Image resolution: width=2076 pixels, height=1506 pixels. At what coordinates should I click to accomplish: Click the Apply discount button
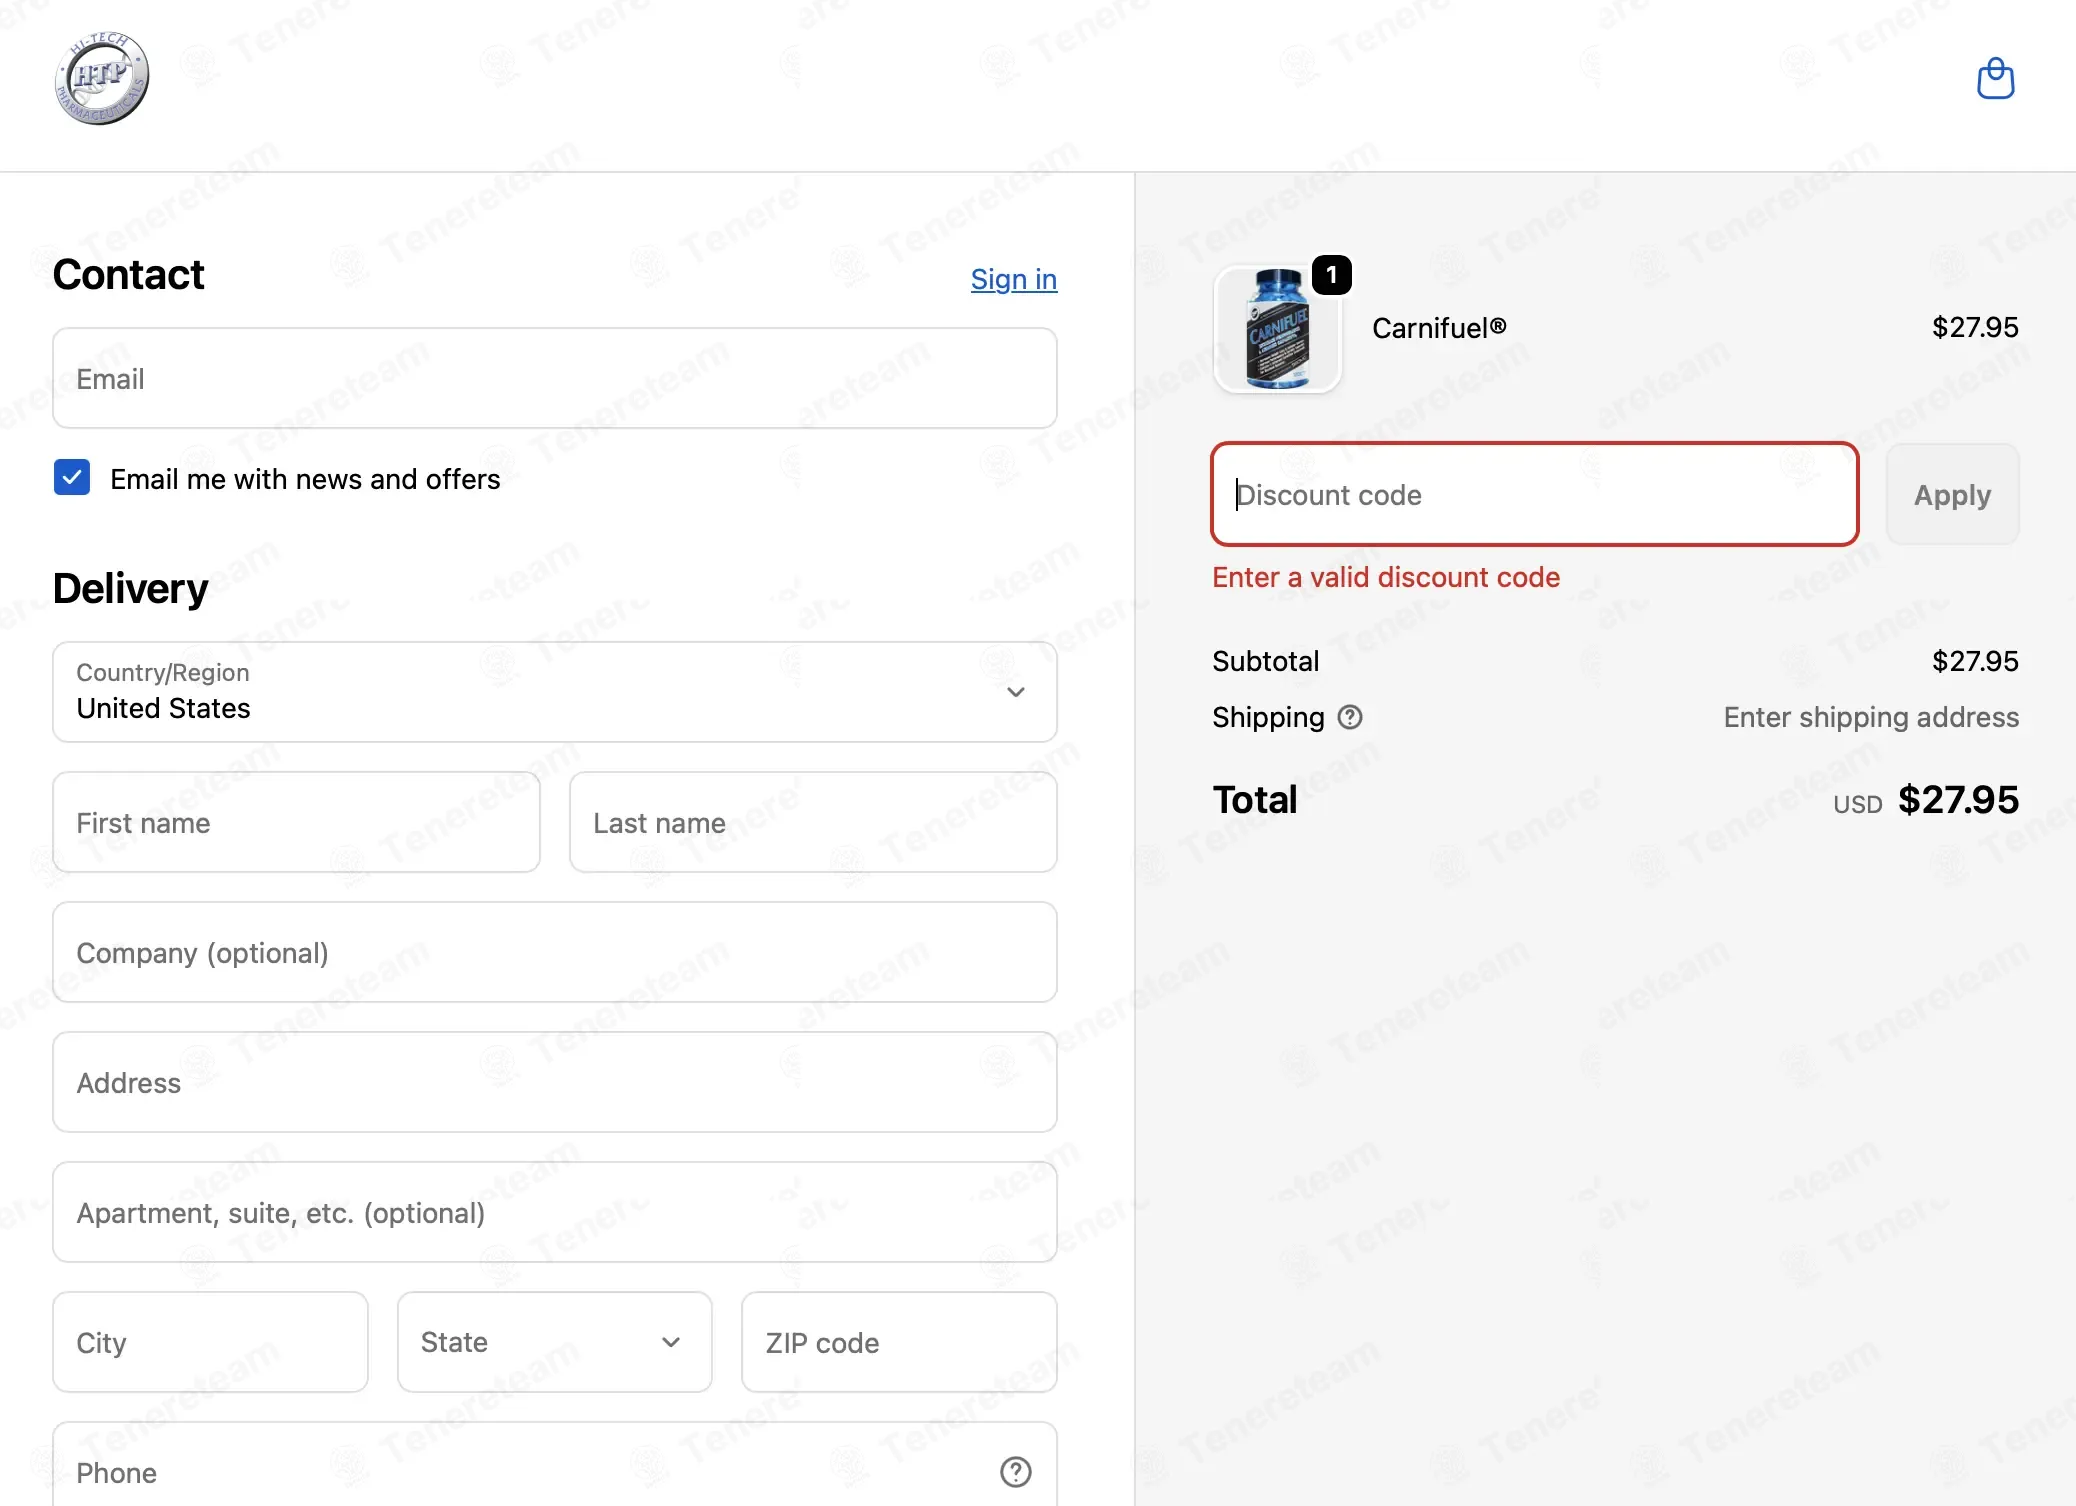coord(1953,494)
